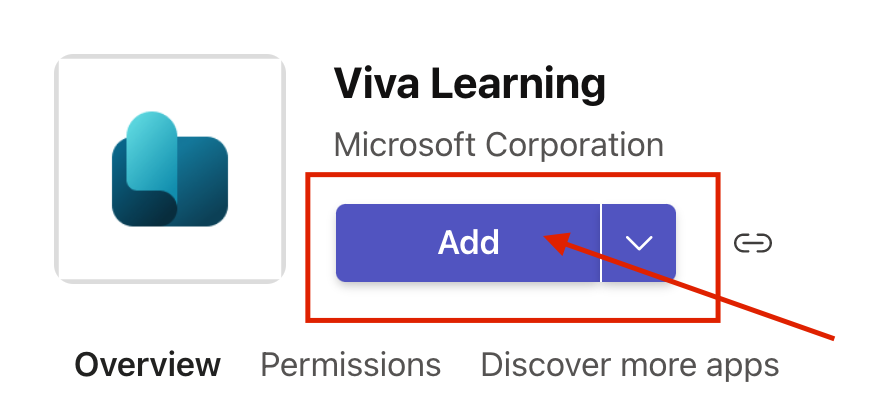Select the Overview tab
Viewport: 894px width, 420px height.
[x=147, y=365]
